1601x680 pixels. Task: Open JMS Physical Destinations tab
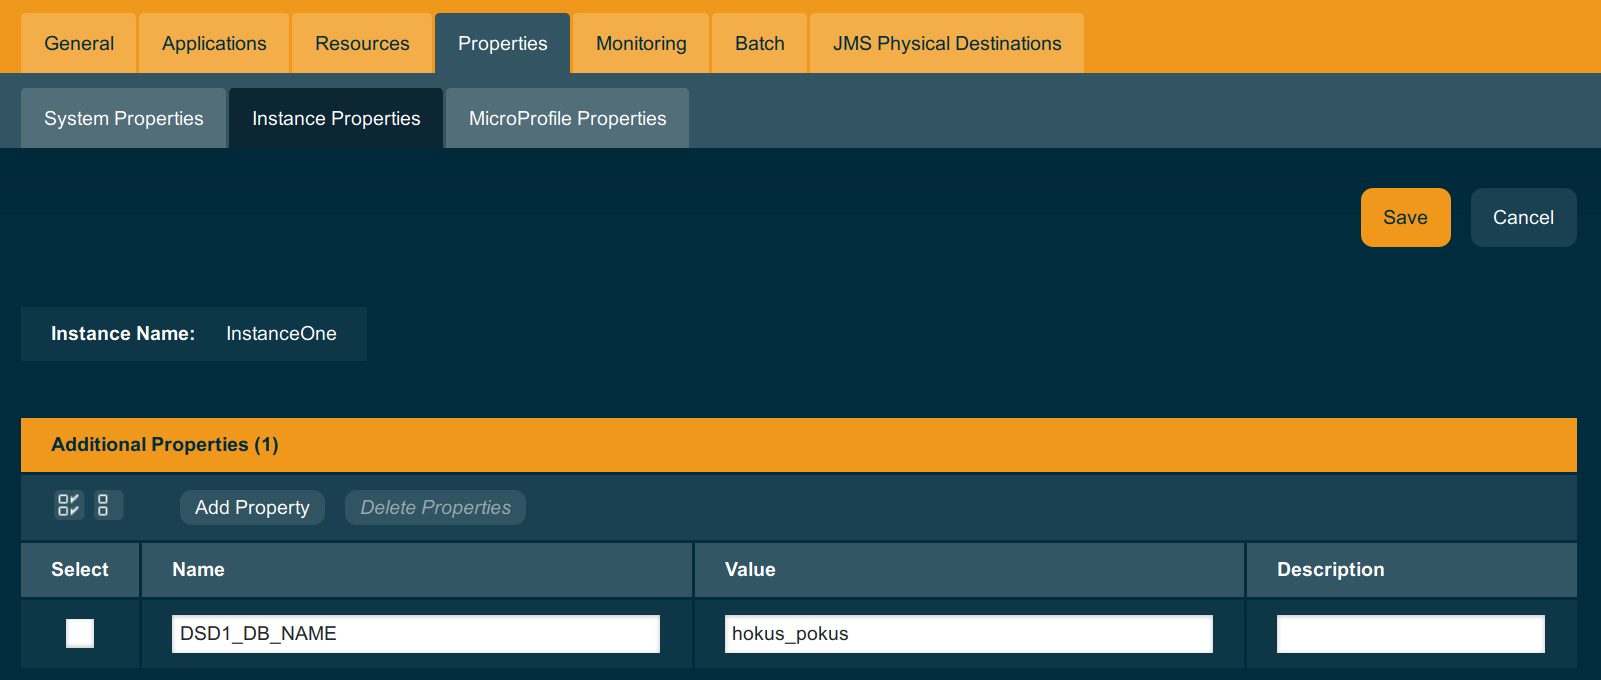[x=946, y=44]
